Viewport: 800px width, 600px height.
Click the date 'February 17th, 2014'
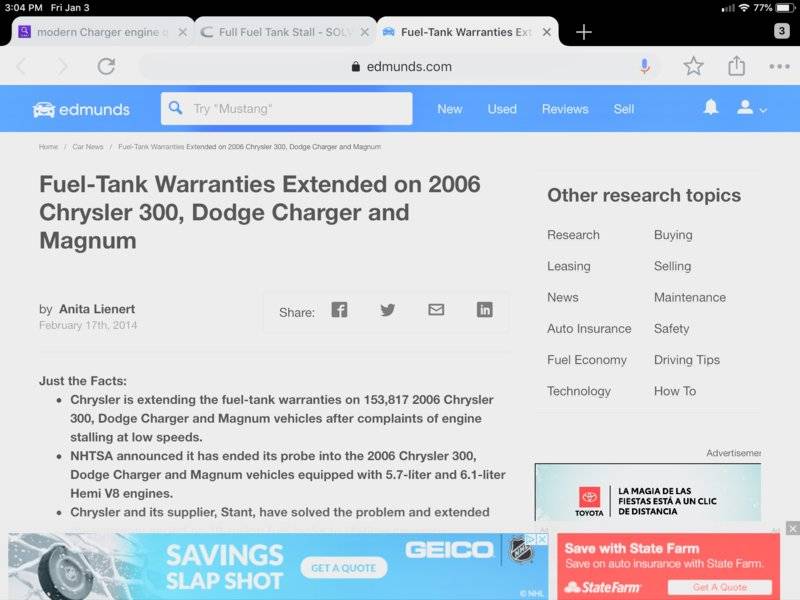88,326
